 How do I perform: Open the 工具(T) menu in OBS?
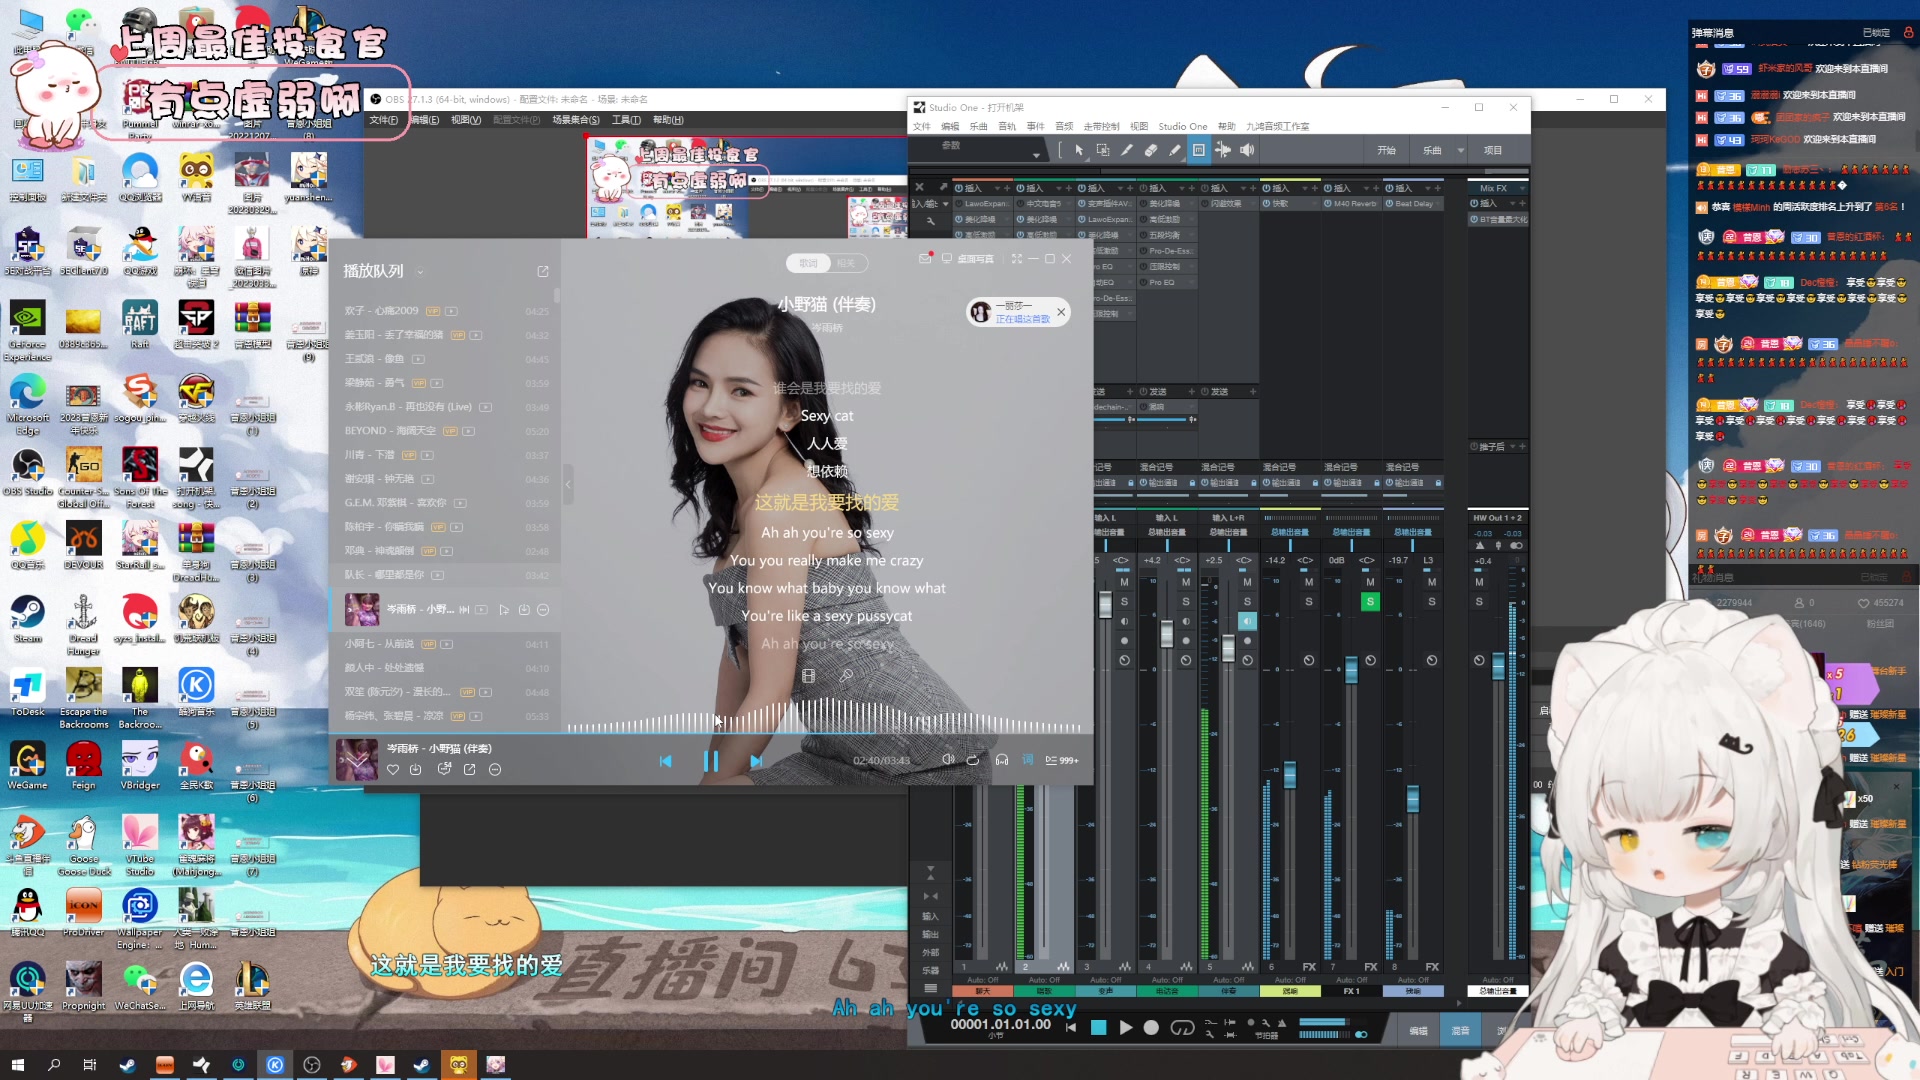(x=626, y=120)
